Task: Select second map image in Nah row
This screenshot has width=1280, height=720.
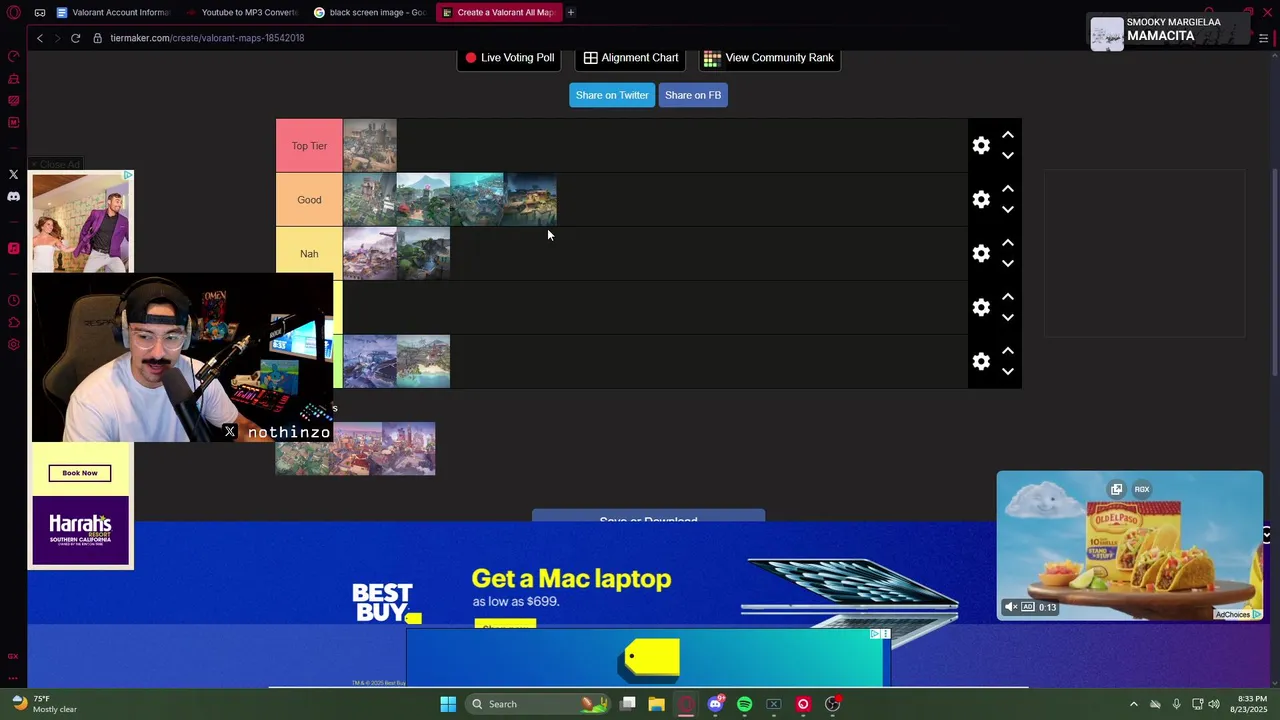Action: [x=424, y=254]
